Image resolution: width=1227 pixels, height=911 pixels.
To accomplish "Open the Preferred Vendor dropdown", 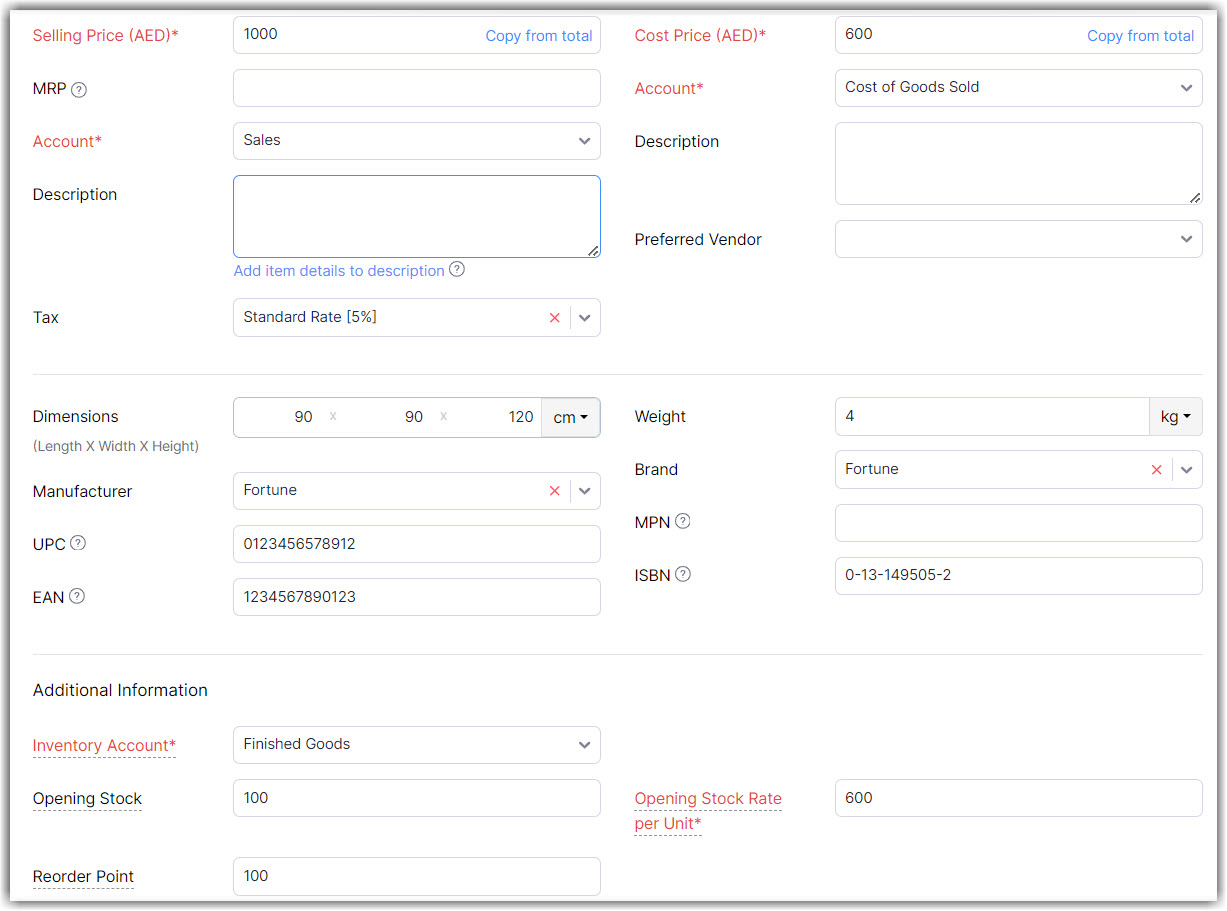I will pyautogui.click(x=1186, y=239).
